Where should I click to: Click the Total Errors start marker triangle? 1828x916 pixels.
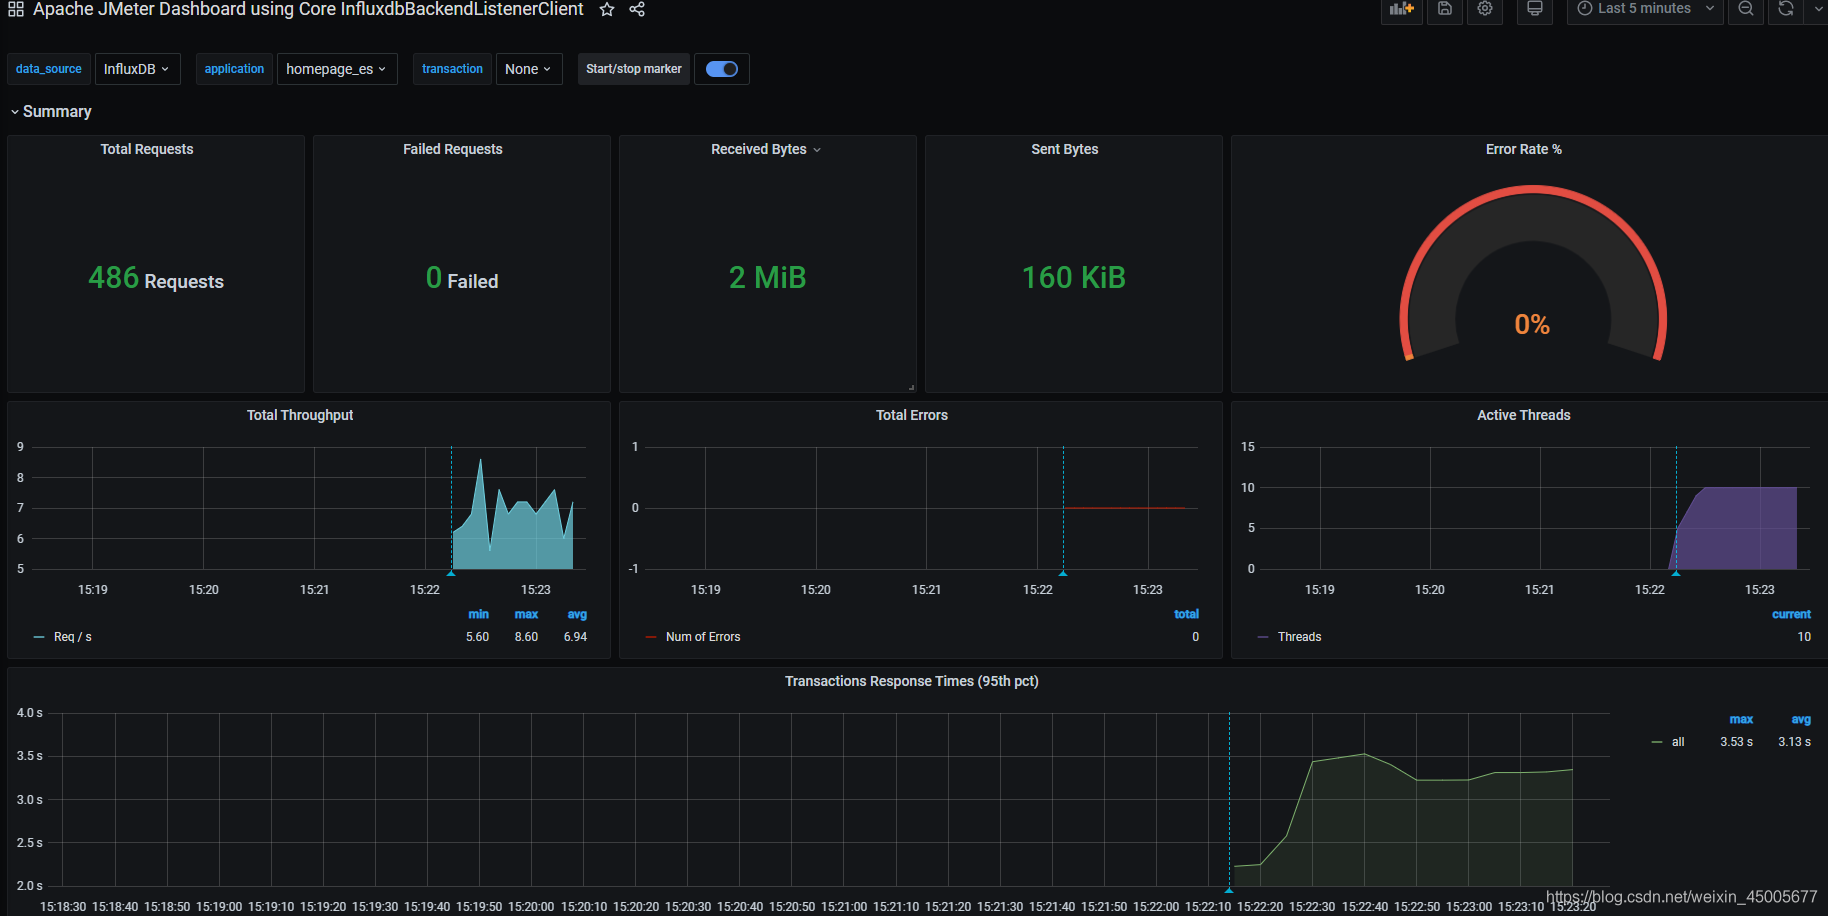1063,573
